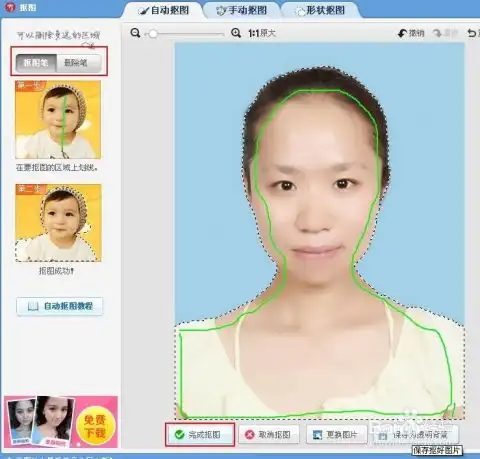Switch to the 手动抠图 tab
The height and width of the screenshot is (459, 480).
[242, 10]
